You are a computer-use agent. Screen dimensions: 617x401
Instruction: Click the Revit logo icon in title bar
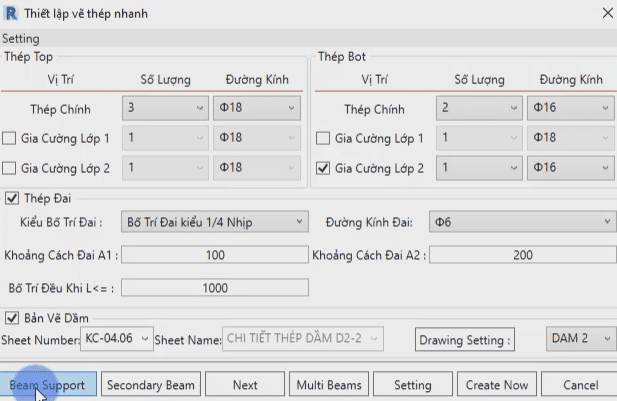click(11, 13)
